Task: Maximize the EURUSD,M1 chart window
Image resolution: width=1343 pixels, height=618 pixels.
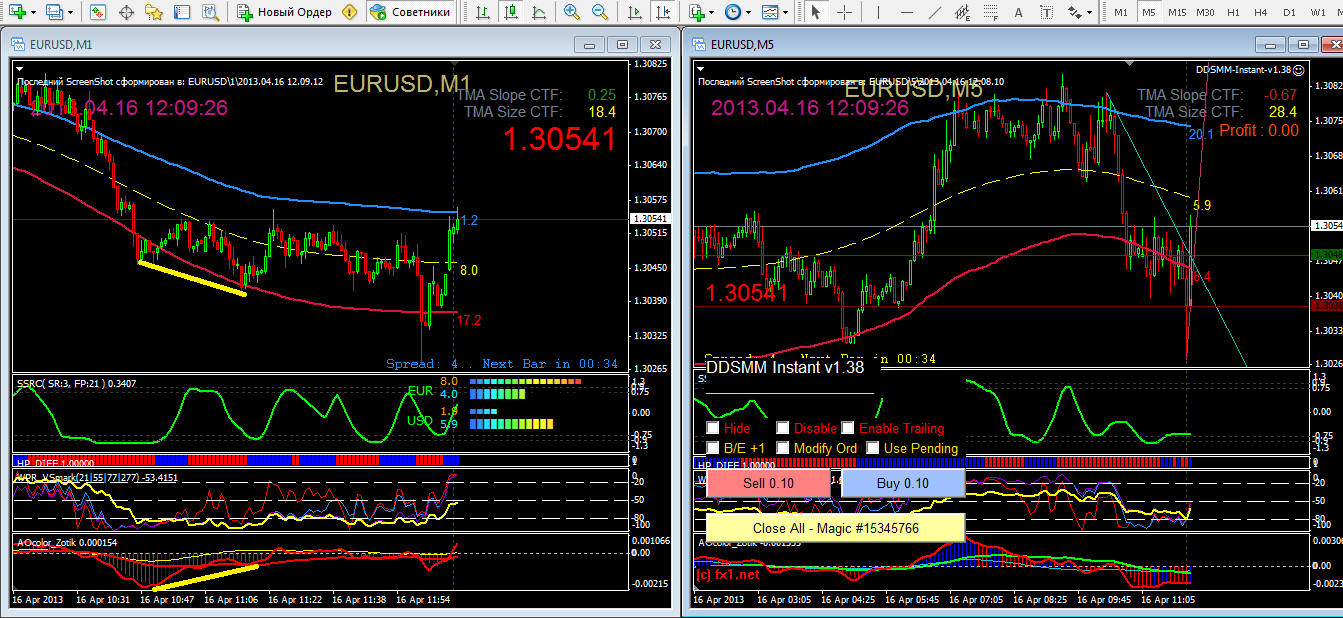Action: 621,45
